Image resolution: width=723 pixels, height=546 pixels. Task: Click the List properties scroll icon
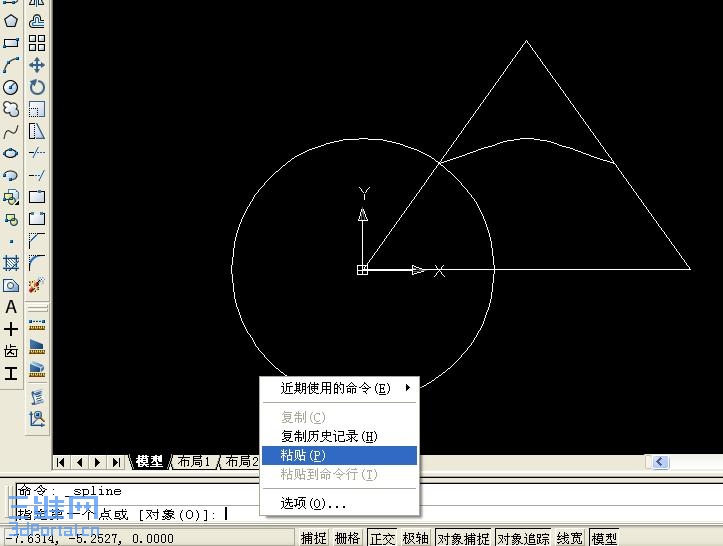37,397
